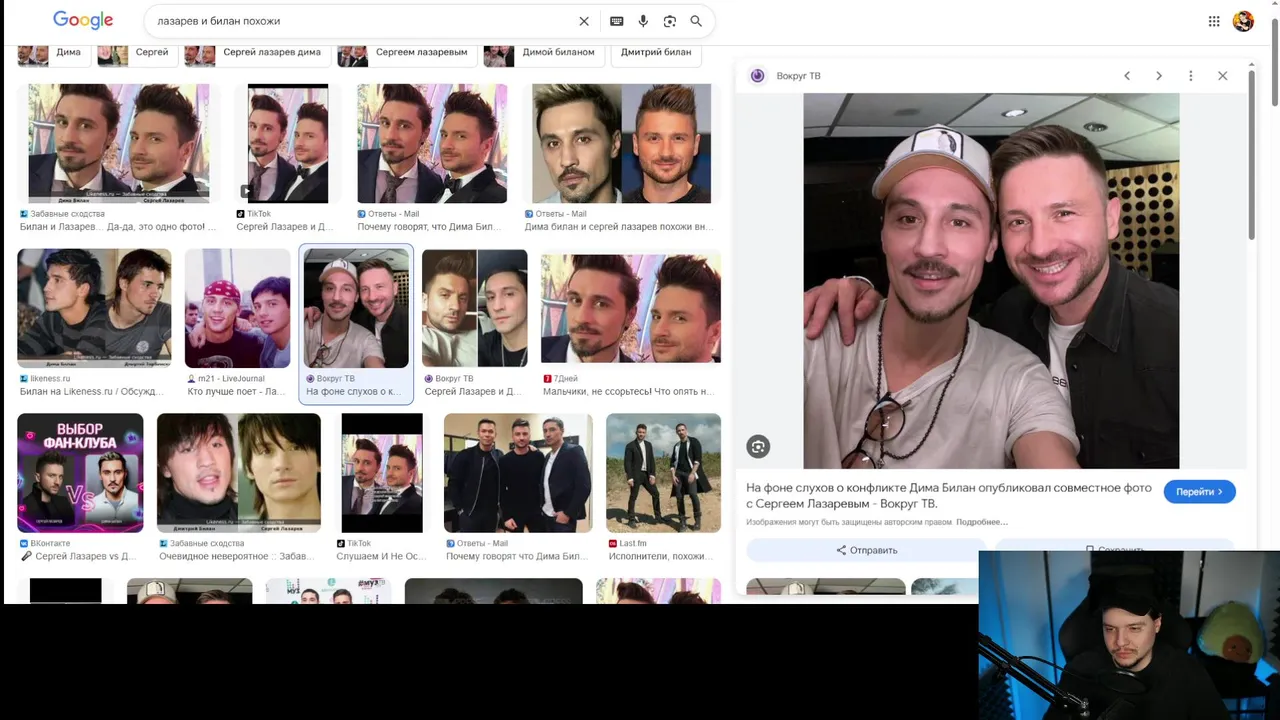Open the Забавные сходства Билан и Лазарев thumbnail
This screenshot has width=1280, height=720.
pyautogui.click(x=119, y=143)
